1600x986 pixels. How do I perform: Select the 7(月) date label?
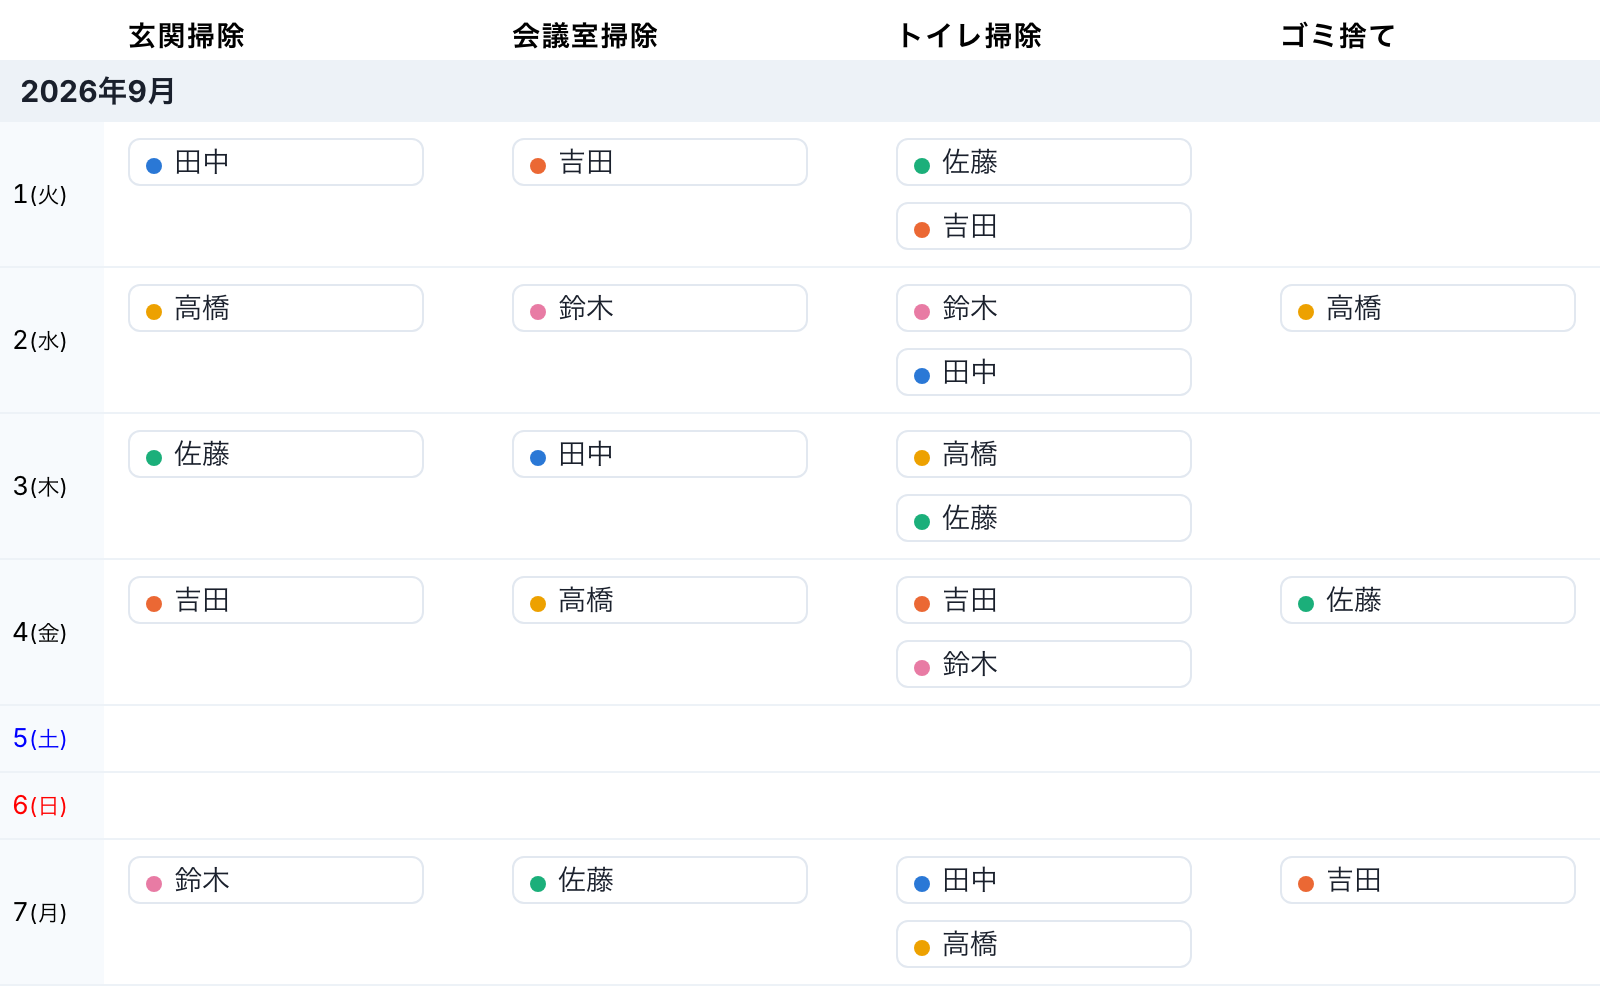40,912
